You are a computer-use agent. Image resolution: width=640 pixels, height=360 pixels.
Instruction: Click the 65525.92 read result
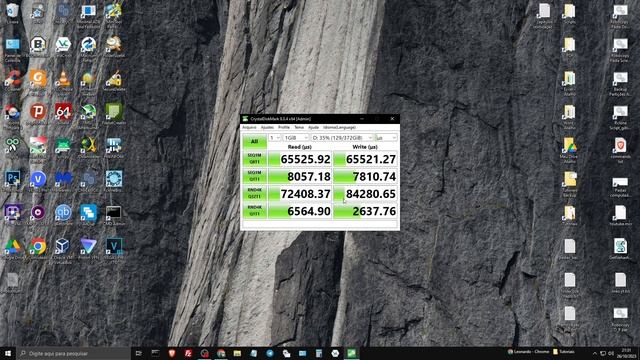point(300,159)
